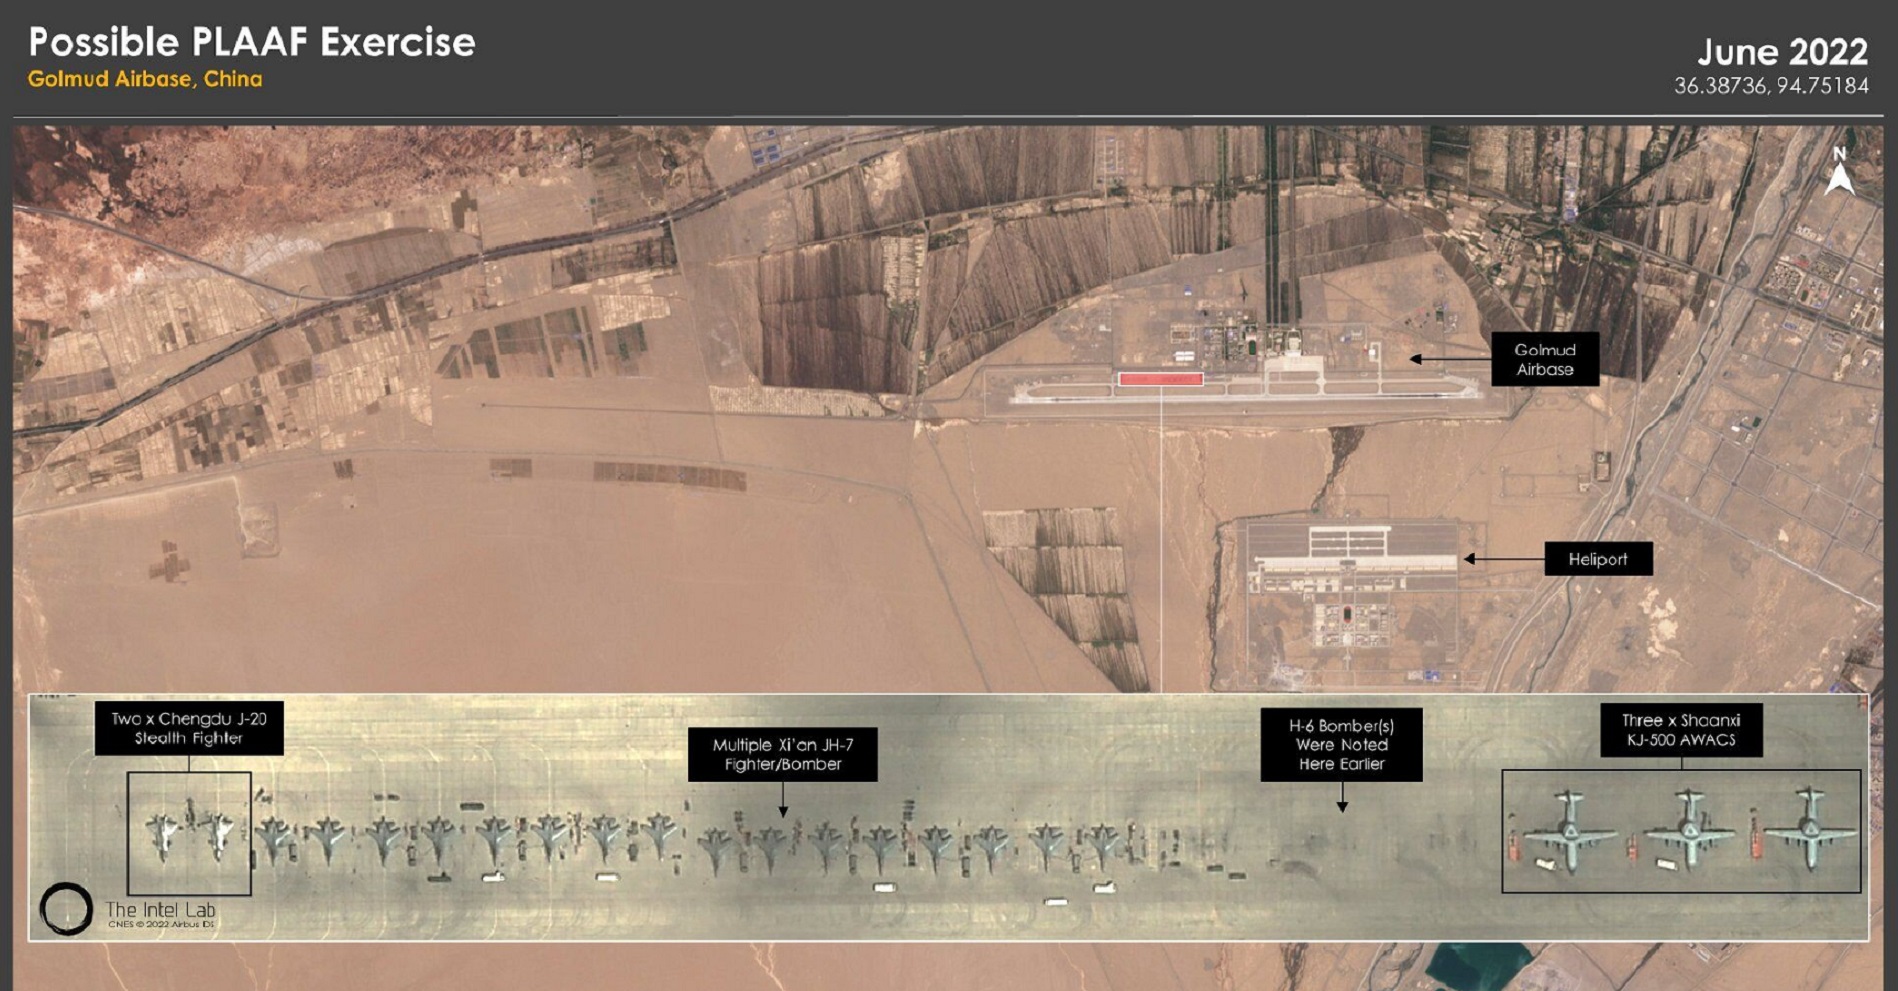Select the coordinates "36.38736, 94.75184"
This screenshot has width=1898, height=991.
click(1771, 86)
